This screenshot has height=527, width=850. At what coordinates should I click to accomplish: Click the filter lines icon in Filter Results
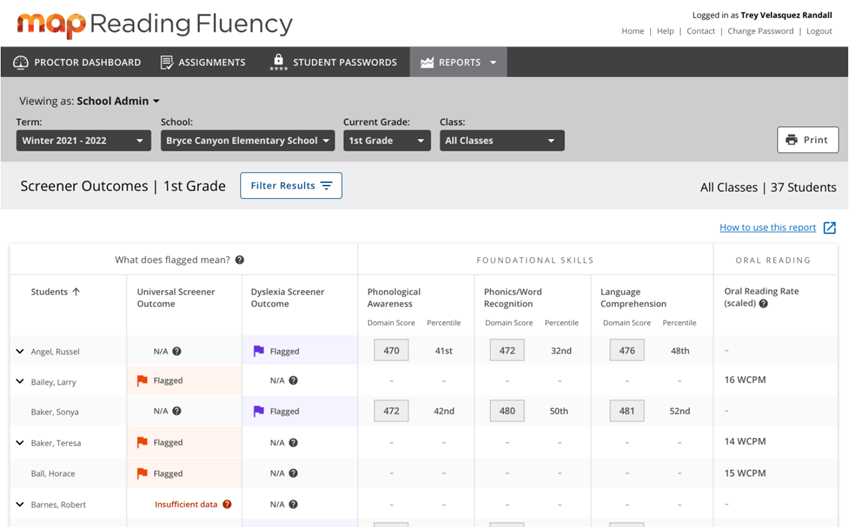click(x=326, y=185)
